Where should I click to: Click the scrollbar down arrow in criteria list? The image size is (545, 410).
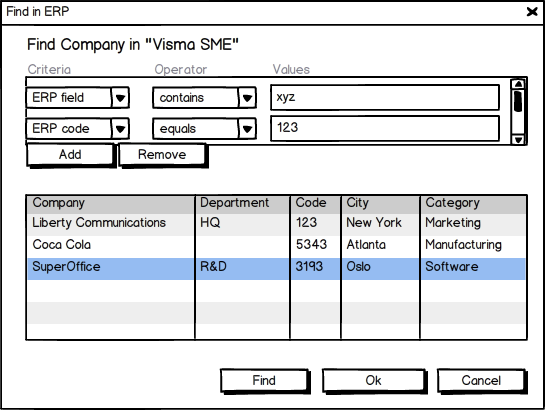coord(518,140)
